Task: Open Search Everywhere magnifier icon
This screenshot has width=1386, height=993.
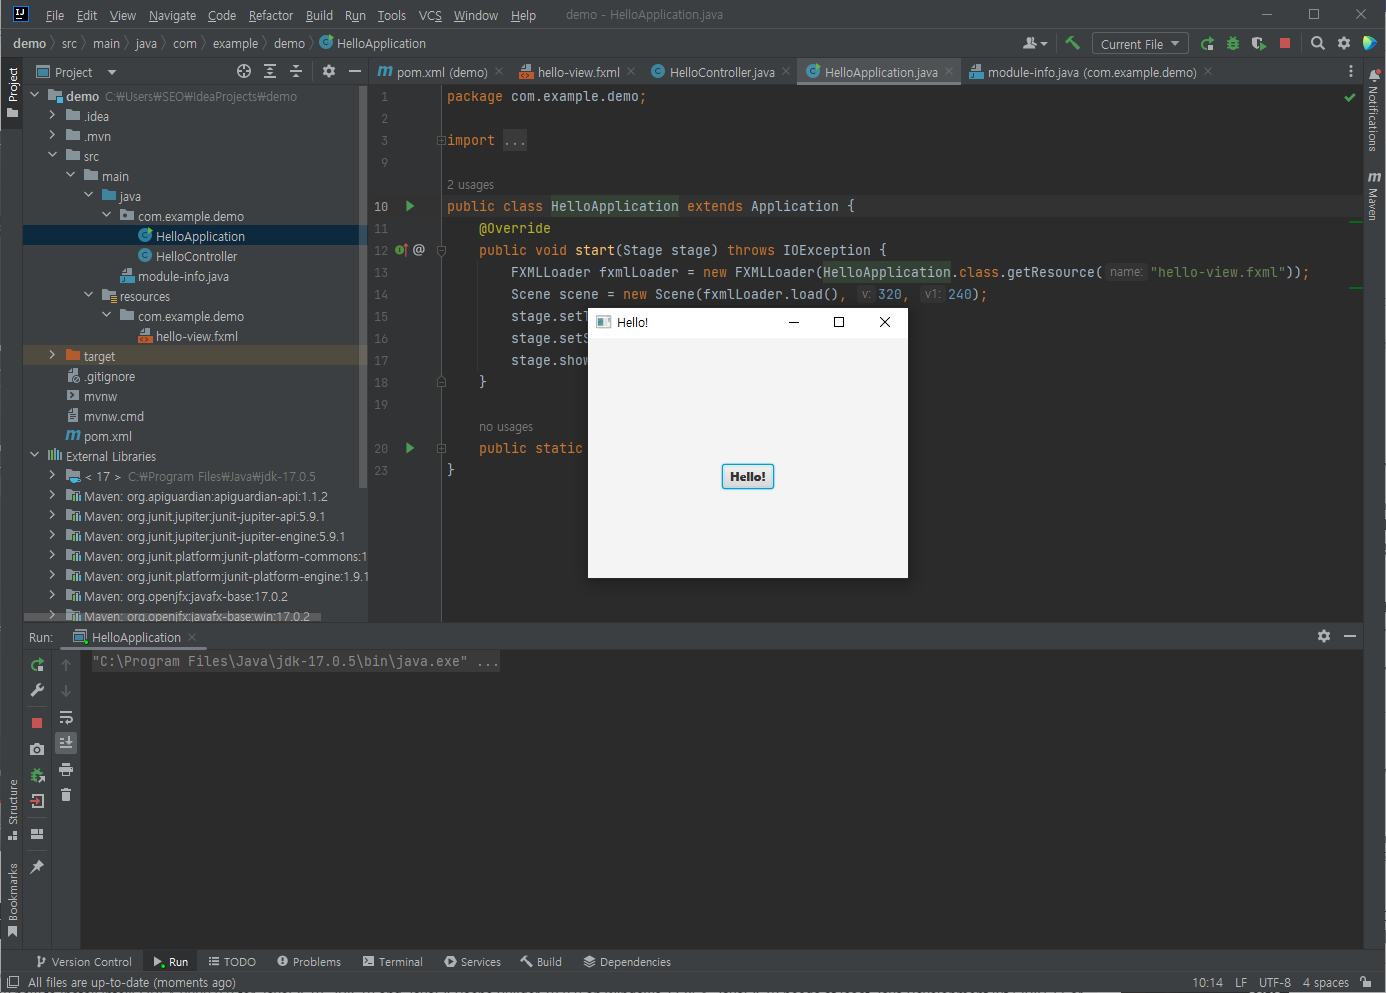Action: 1318,43
